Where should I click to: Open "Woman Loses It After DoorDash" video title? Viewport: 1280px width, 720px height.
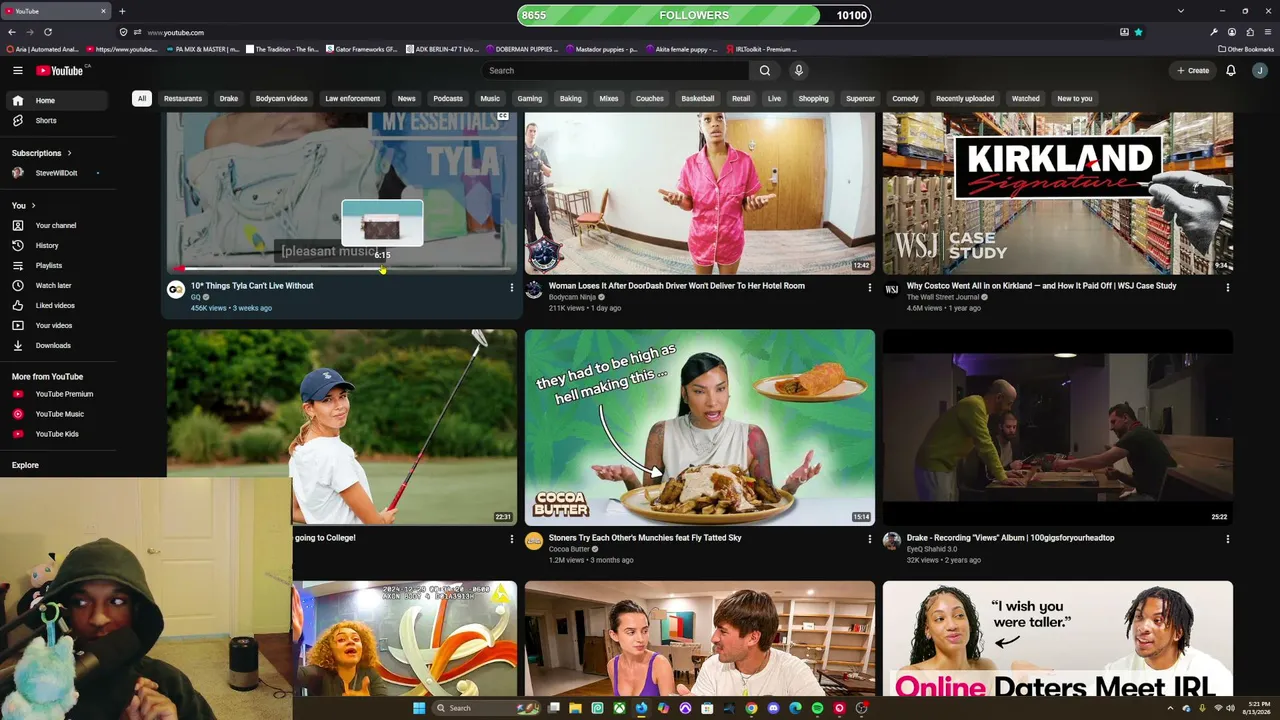[676, 286]
